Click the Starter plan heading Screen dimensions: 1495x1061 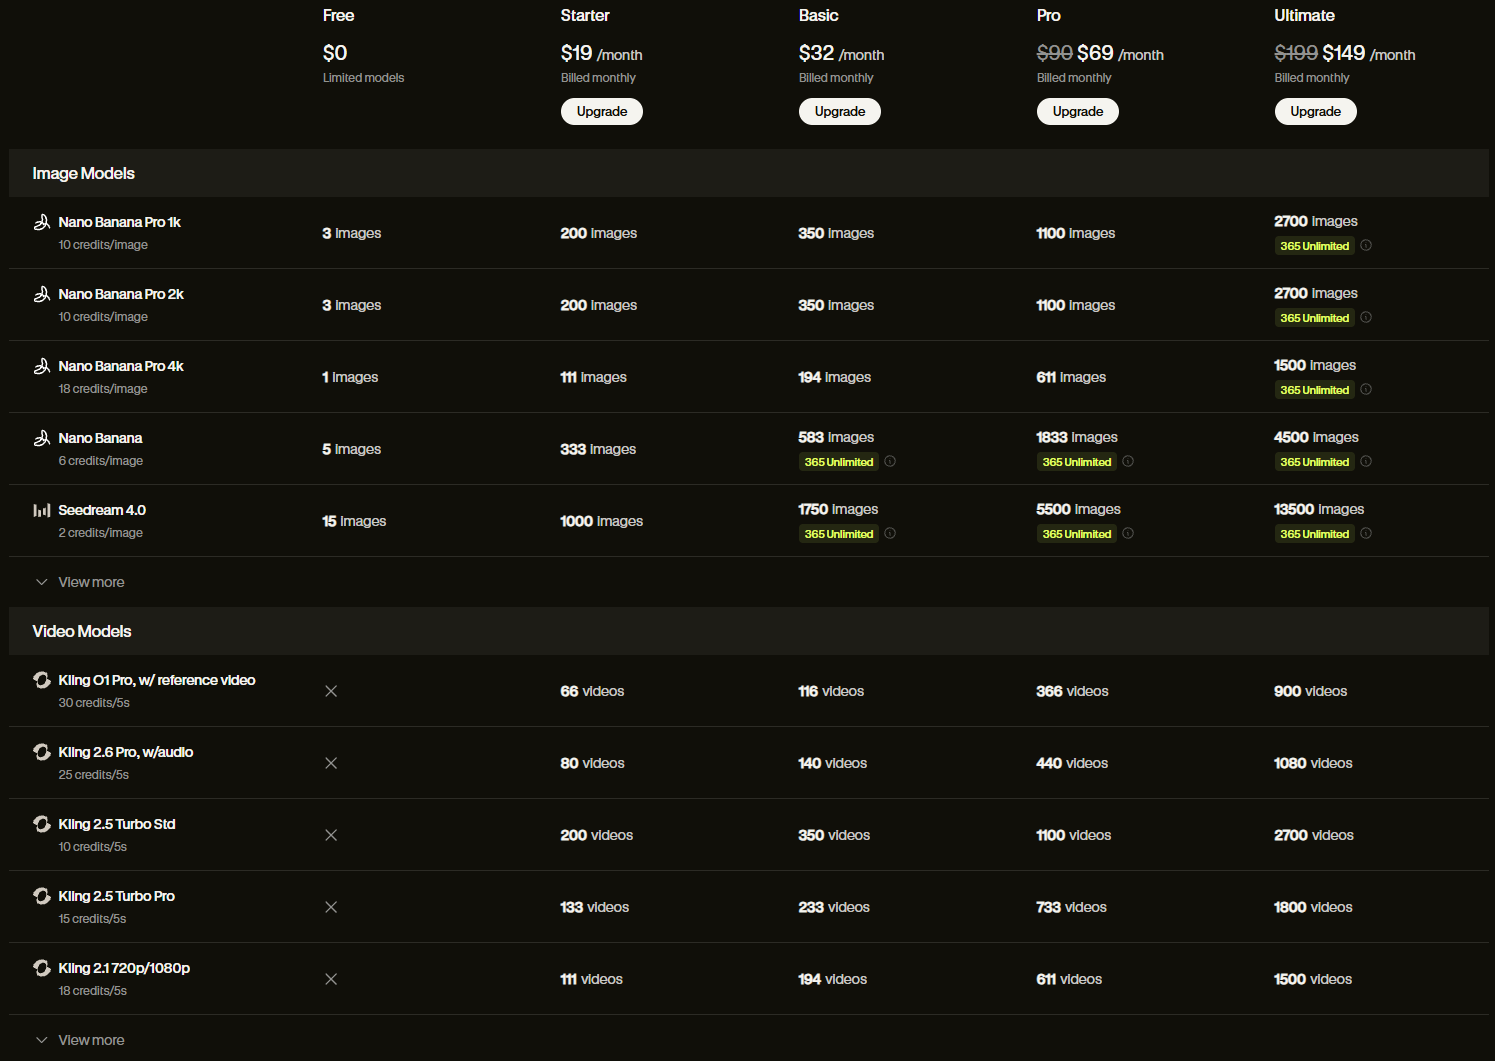[x=585, y=15]
